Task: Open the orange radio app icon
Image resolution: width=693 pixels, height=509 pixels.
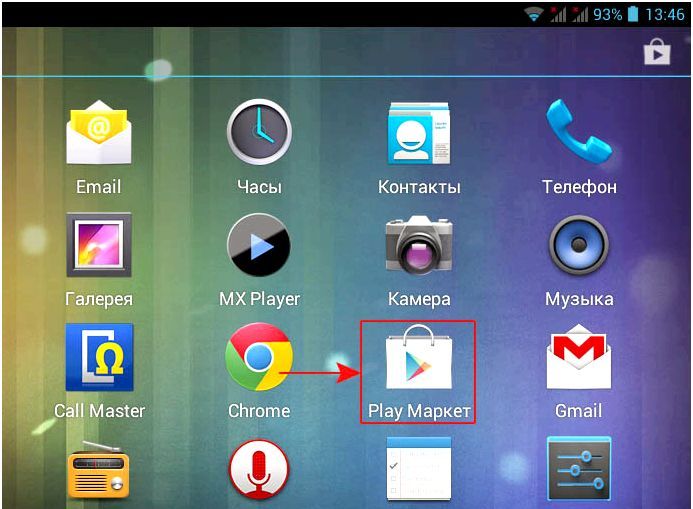Action: coord(98,470)
